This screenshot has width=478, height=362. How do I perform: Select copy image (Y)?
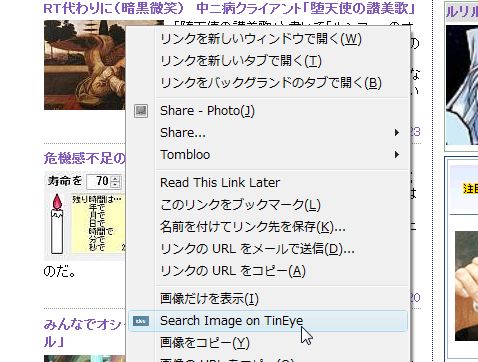[268, 343]
